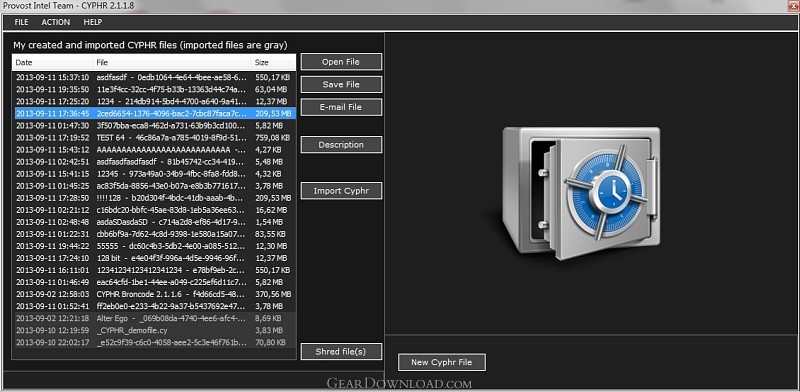The height and width of the screenshot is (392, 800).
Task: Open the ACTION menu
Action: [56, 22]
